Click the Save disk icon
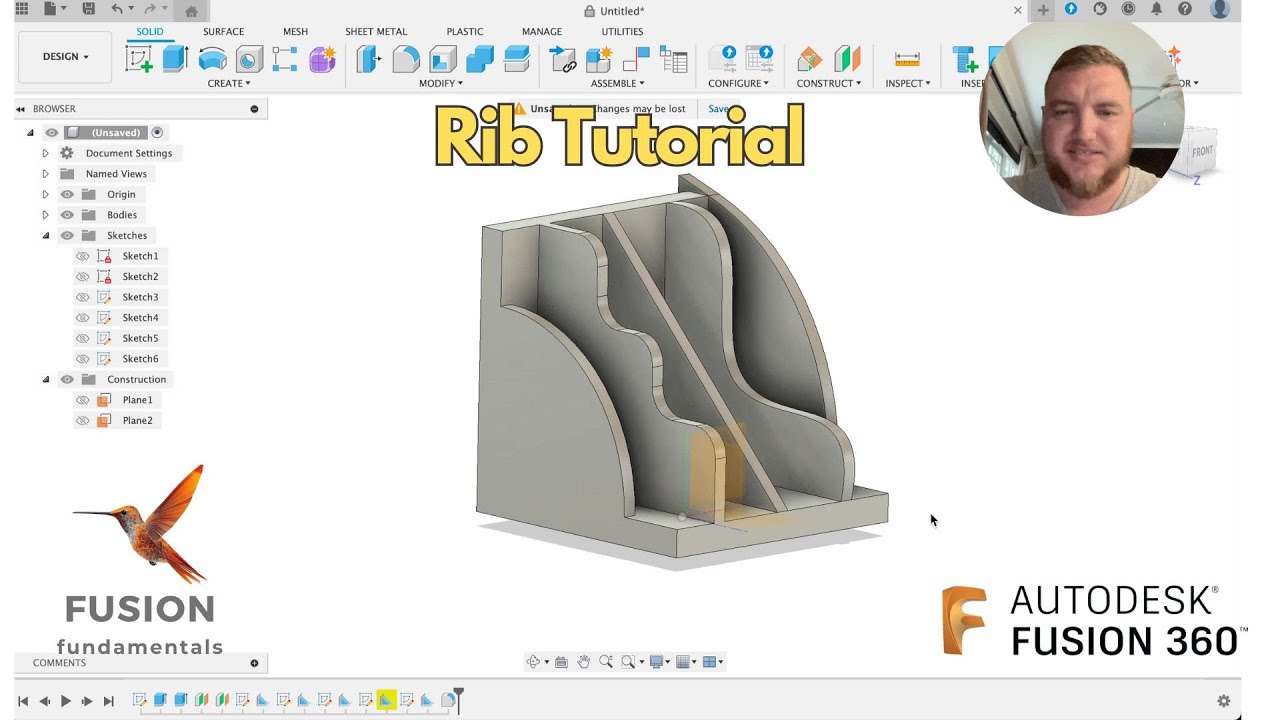 click(x=88, y=10)
